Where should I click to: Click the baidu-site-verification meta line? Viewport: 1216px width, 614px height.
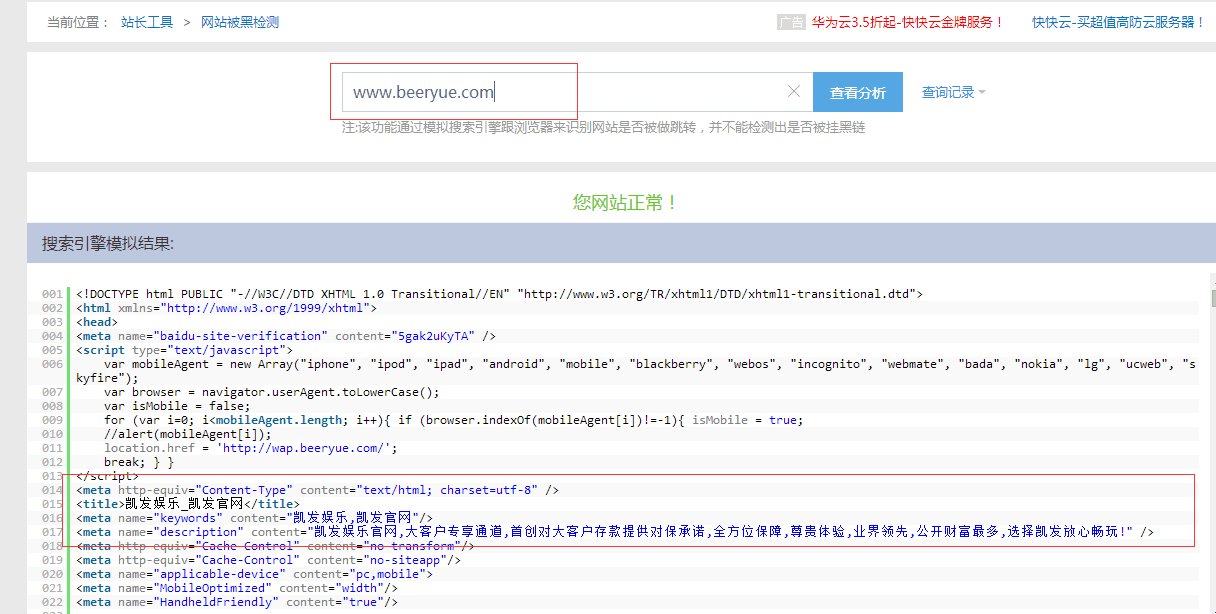(286, 336)
